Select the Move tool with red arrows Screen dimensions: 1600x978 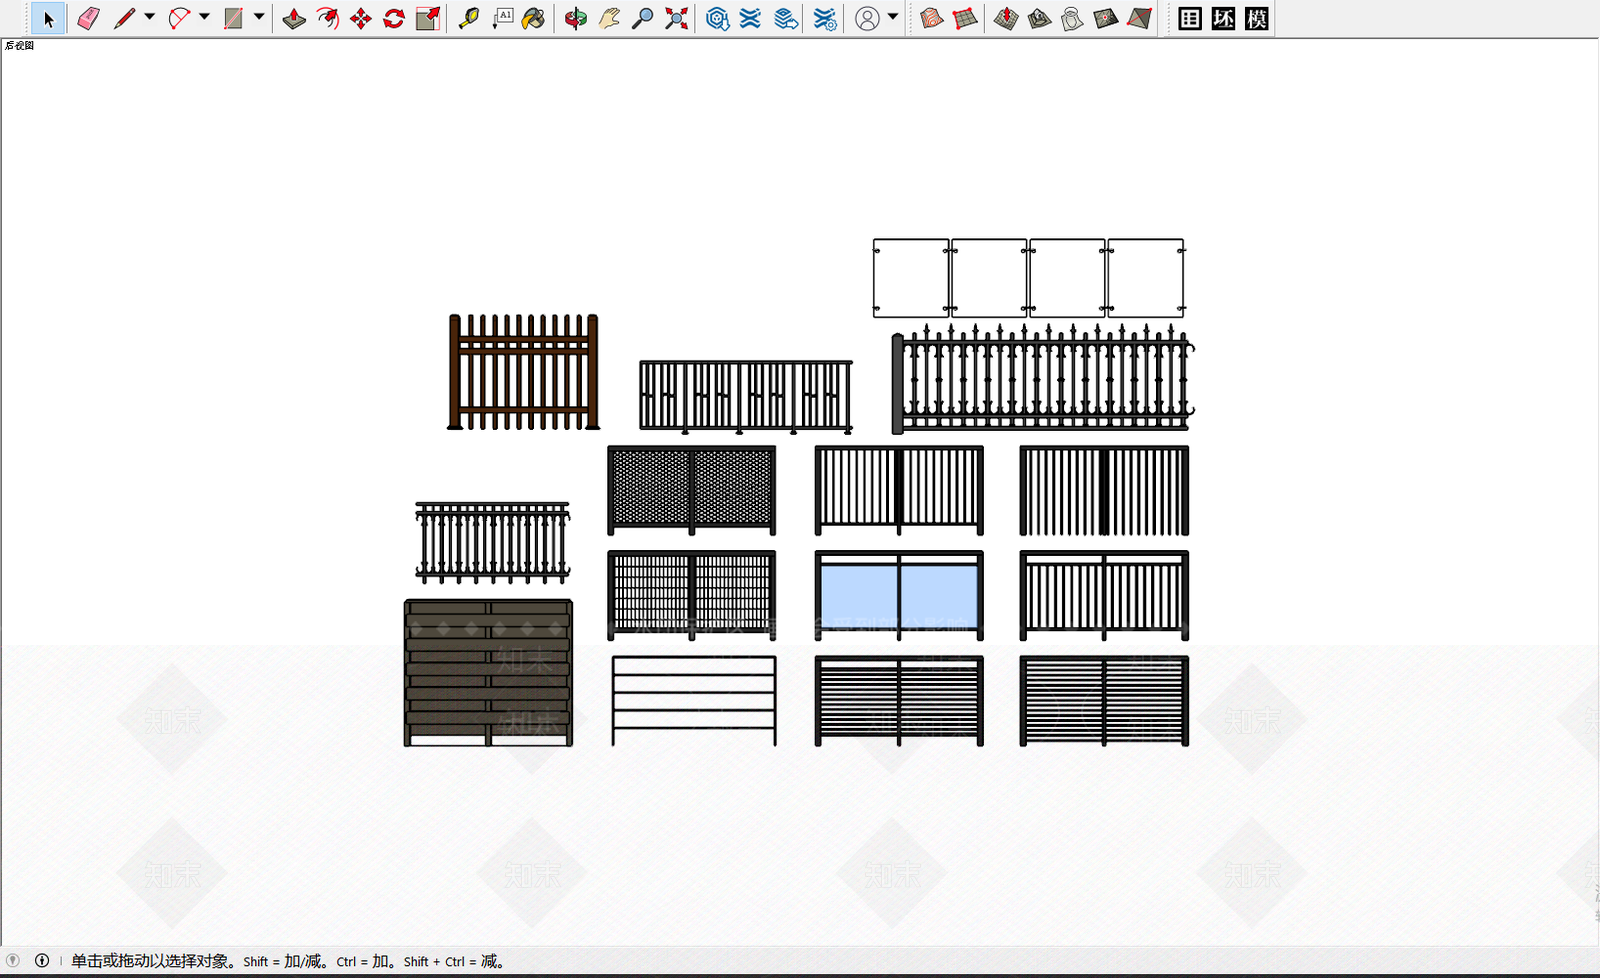[361, 18]
